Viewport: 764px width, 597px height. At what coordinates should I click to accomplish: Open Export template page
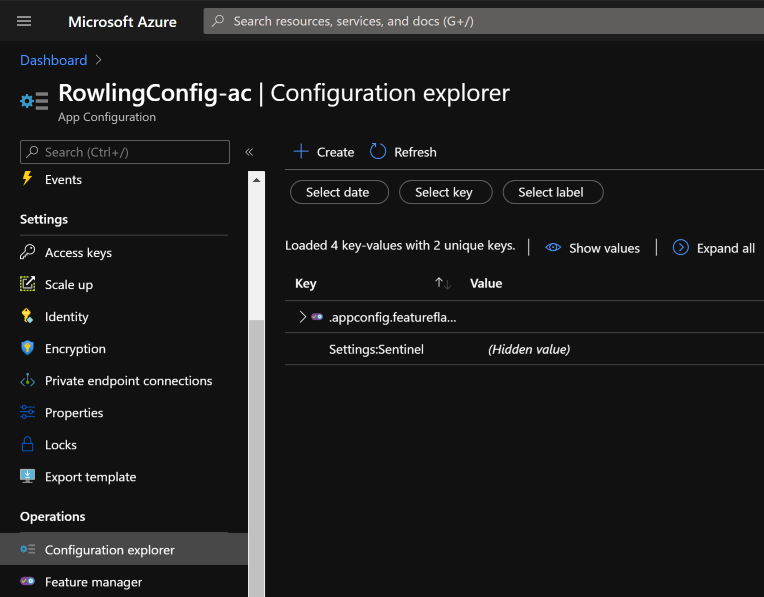coord(91,477)
